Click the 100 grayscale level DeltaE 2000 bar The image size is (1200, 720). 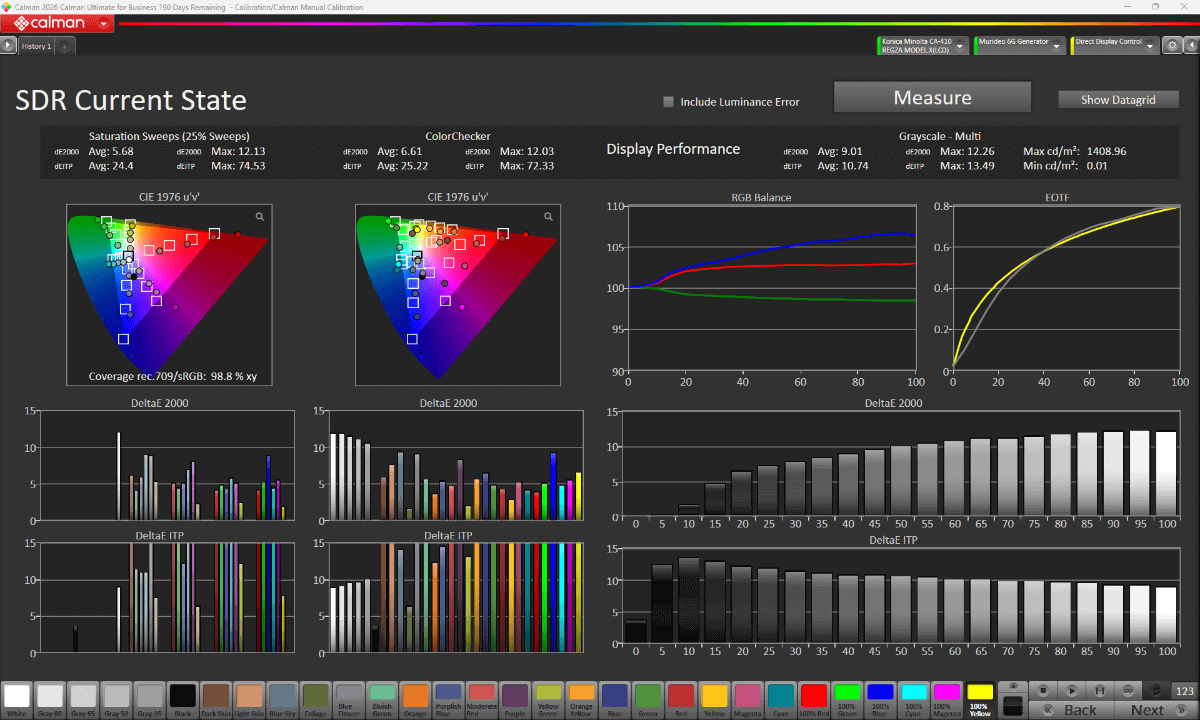[x=1166, y=476]
